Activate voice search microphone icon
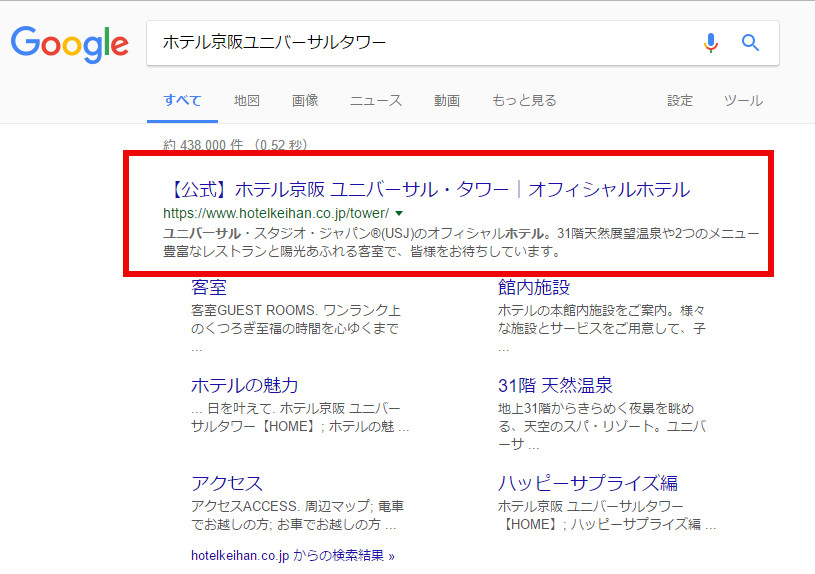This screenshot has height=574, width=815. tap(711, 43)
